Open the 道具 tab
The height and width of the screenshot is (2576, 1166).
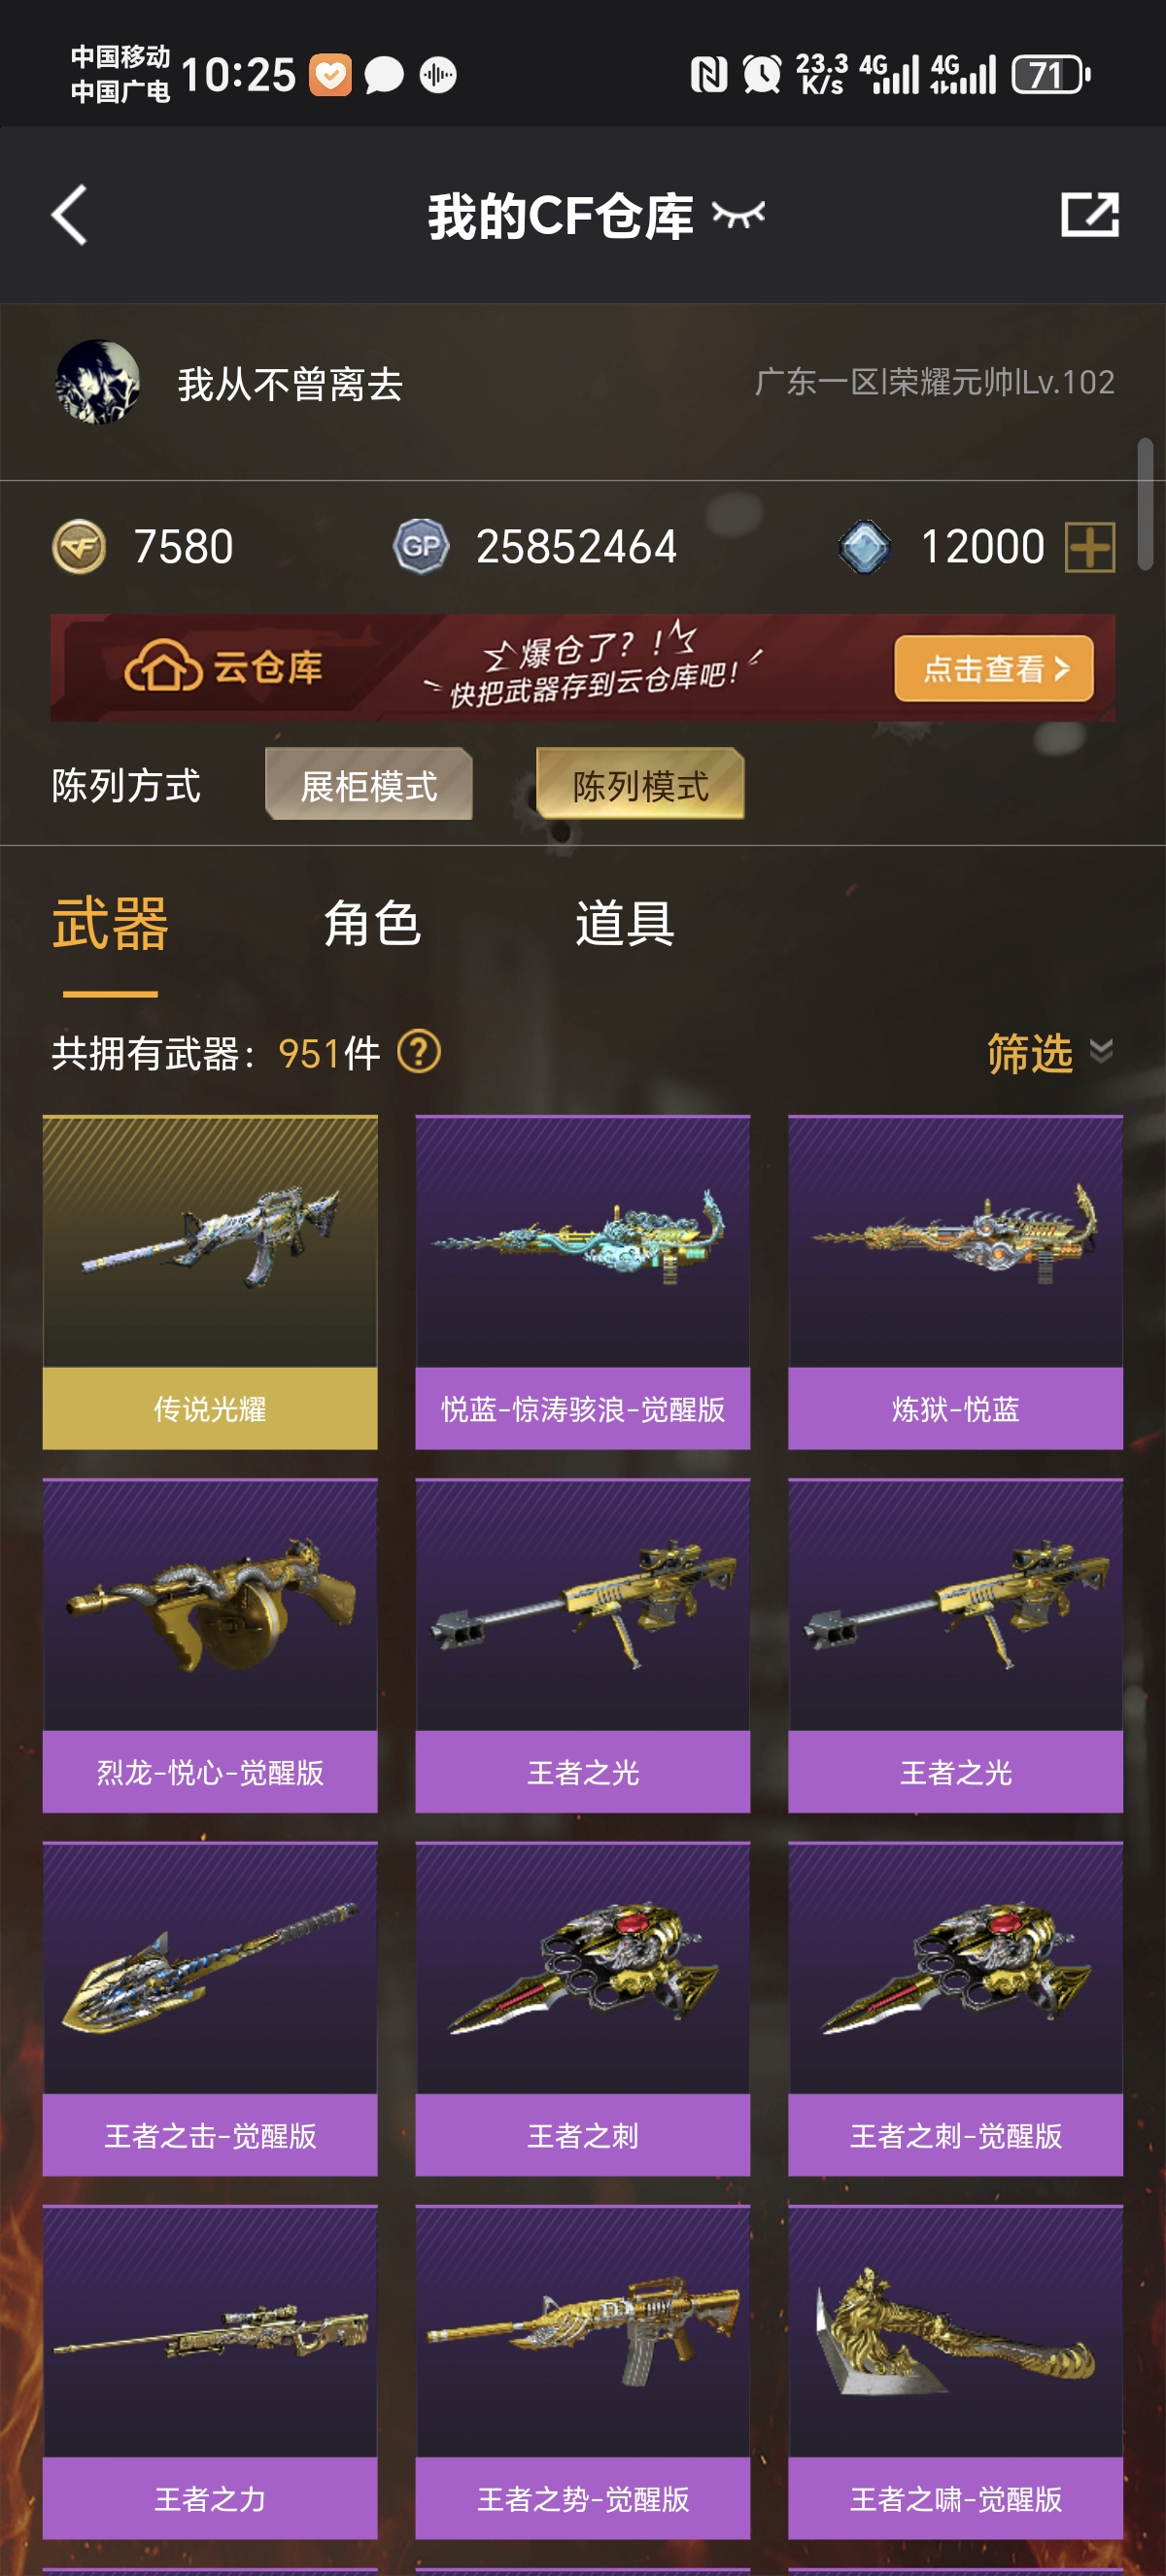(x=624, y=923)
